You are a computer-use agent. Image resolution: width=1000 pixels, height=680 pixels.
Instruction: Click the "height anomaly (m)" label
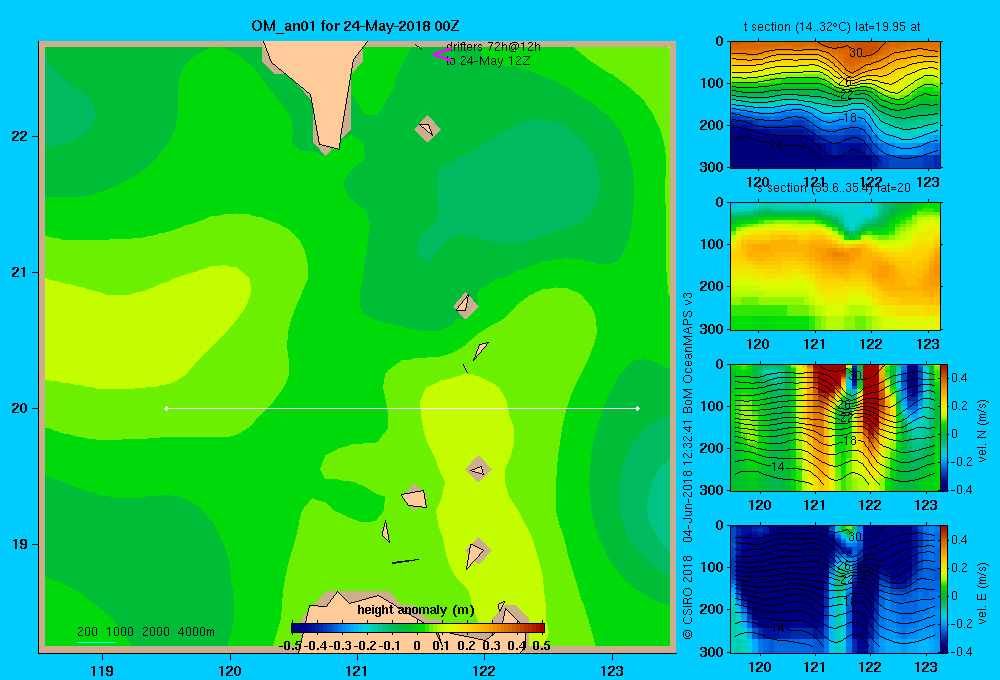(416, 610)
